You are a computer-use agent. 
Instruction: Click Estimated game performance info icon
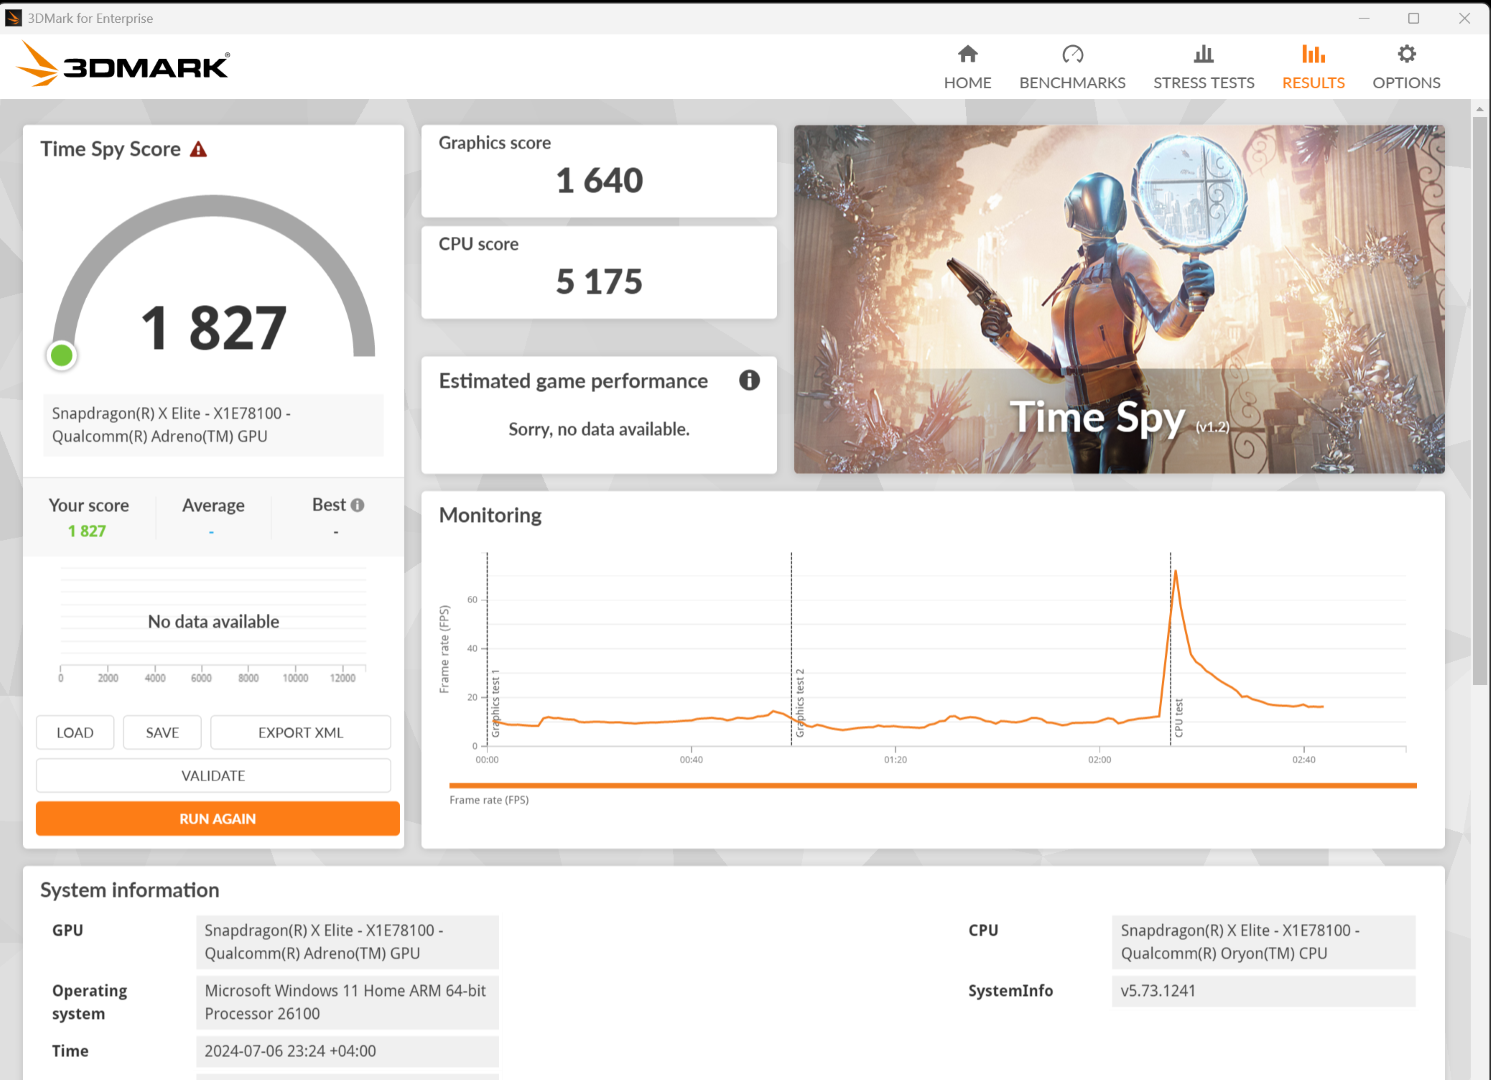749,380
